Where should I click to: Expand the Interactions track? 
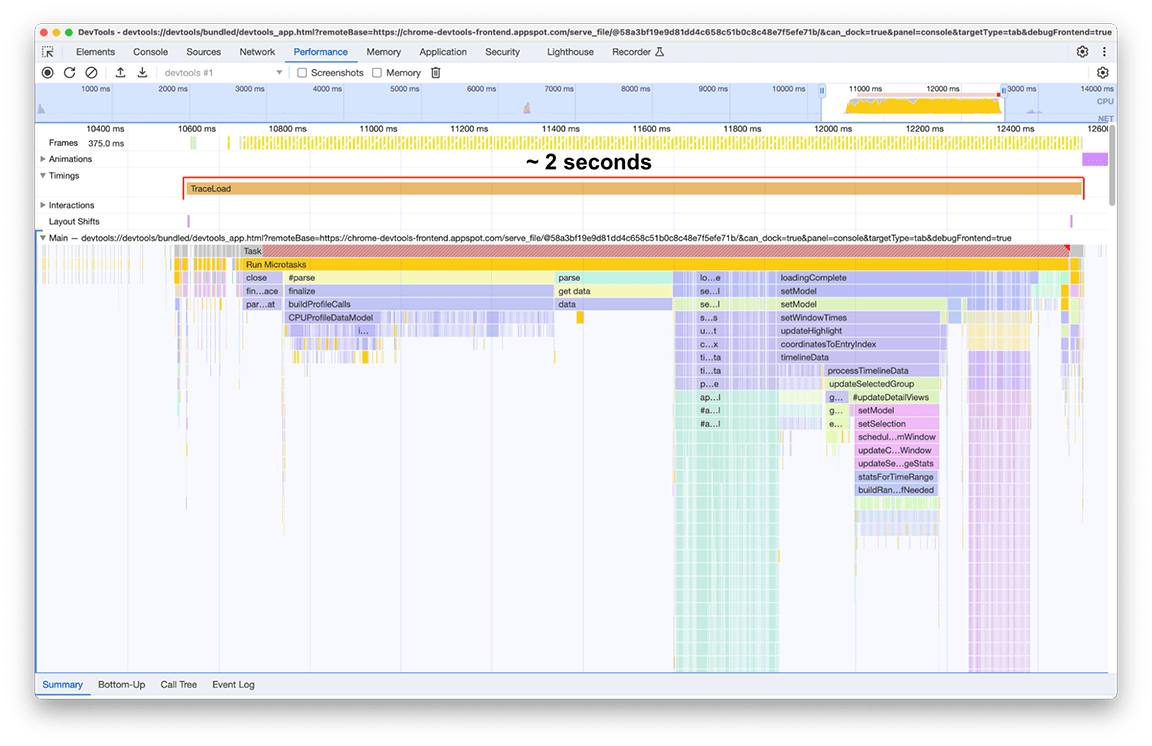click(44, 205)
